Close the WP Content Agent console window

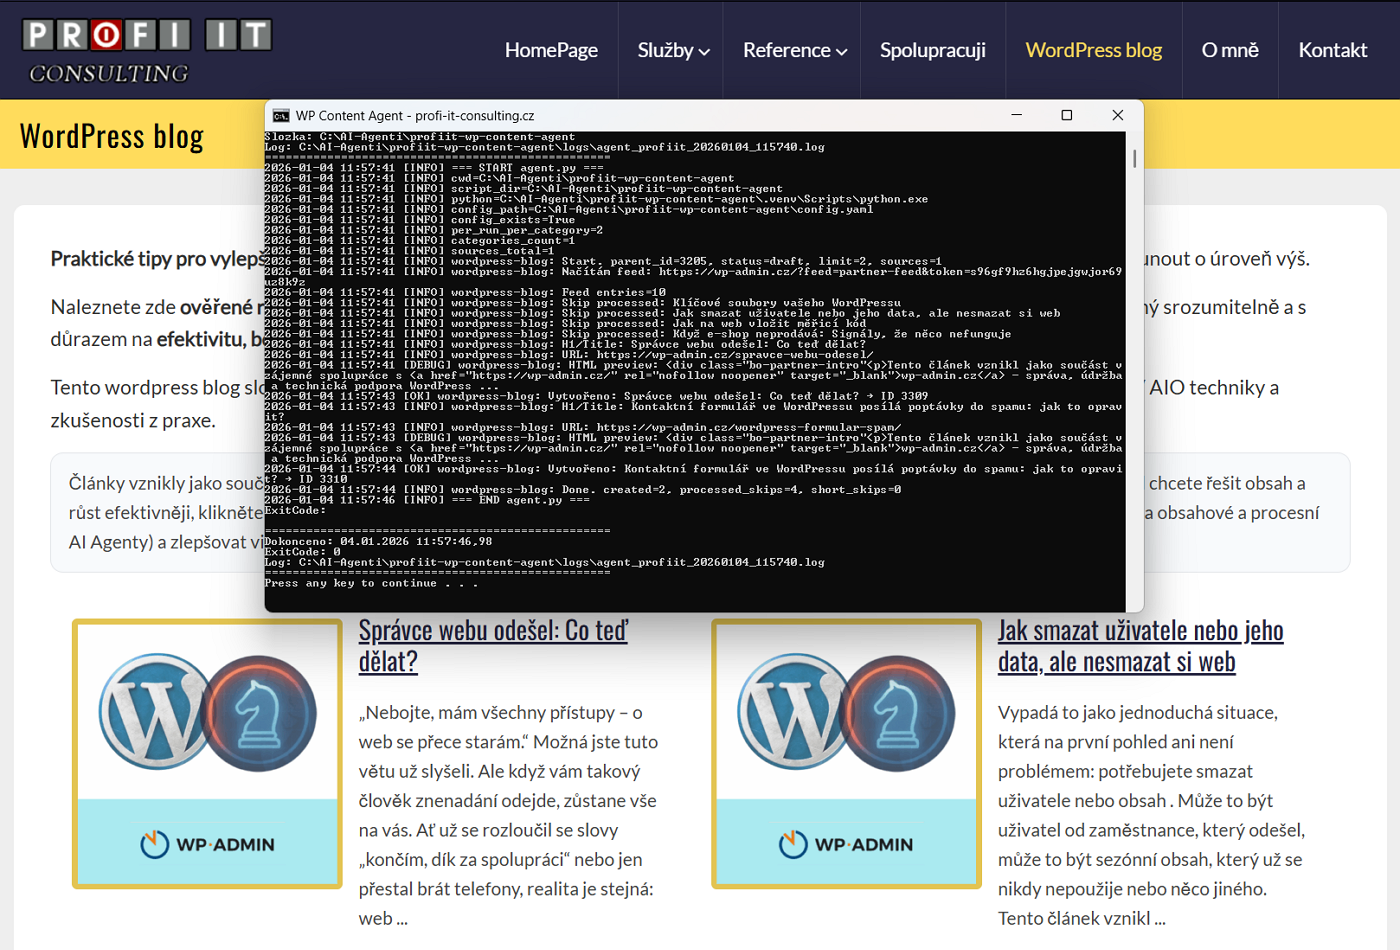click(1117, 115)
